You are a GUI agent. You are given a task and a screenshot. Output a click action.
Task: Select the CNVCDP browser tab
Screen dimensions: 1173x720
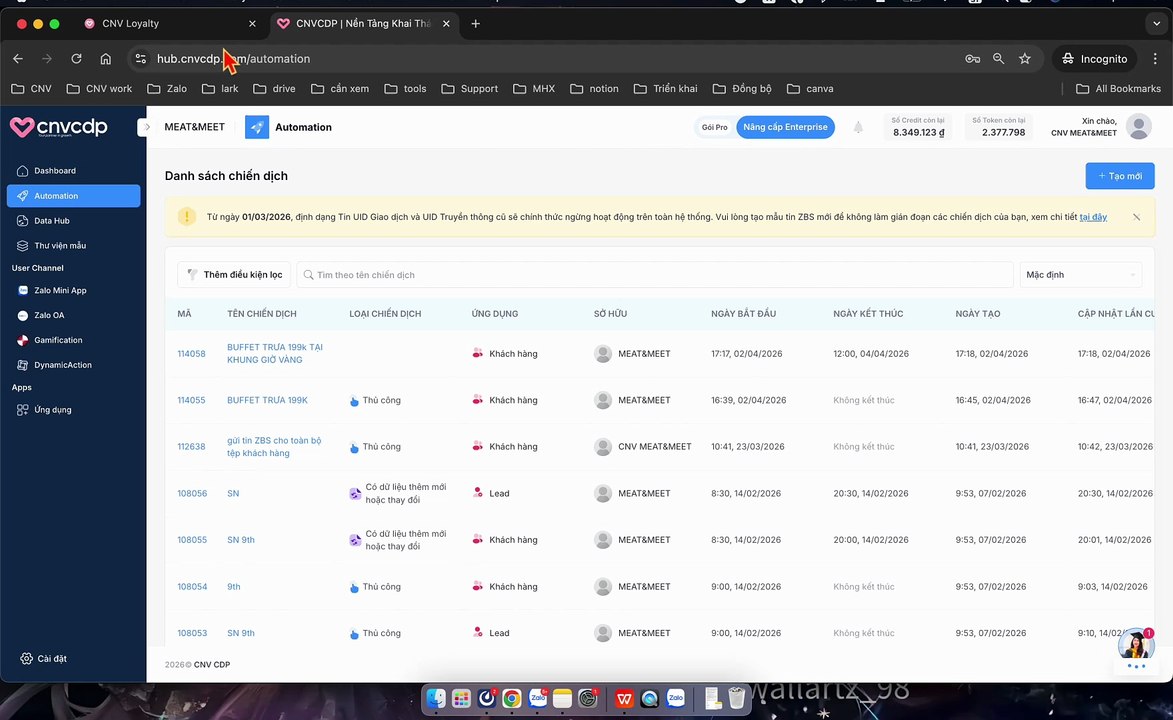point(363,23)
